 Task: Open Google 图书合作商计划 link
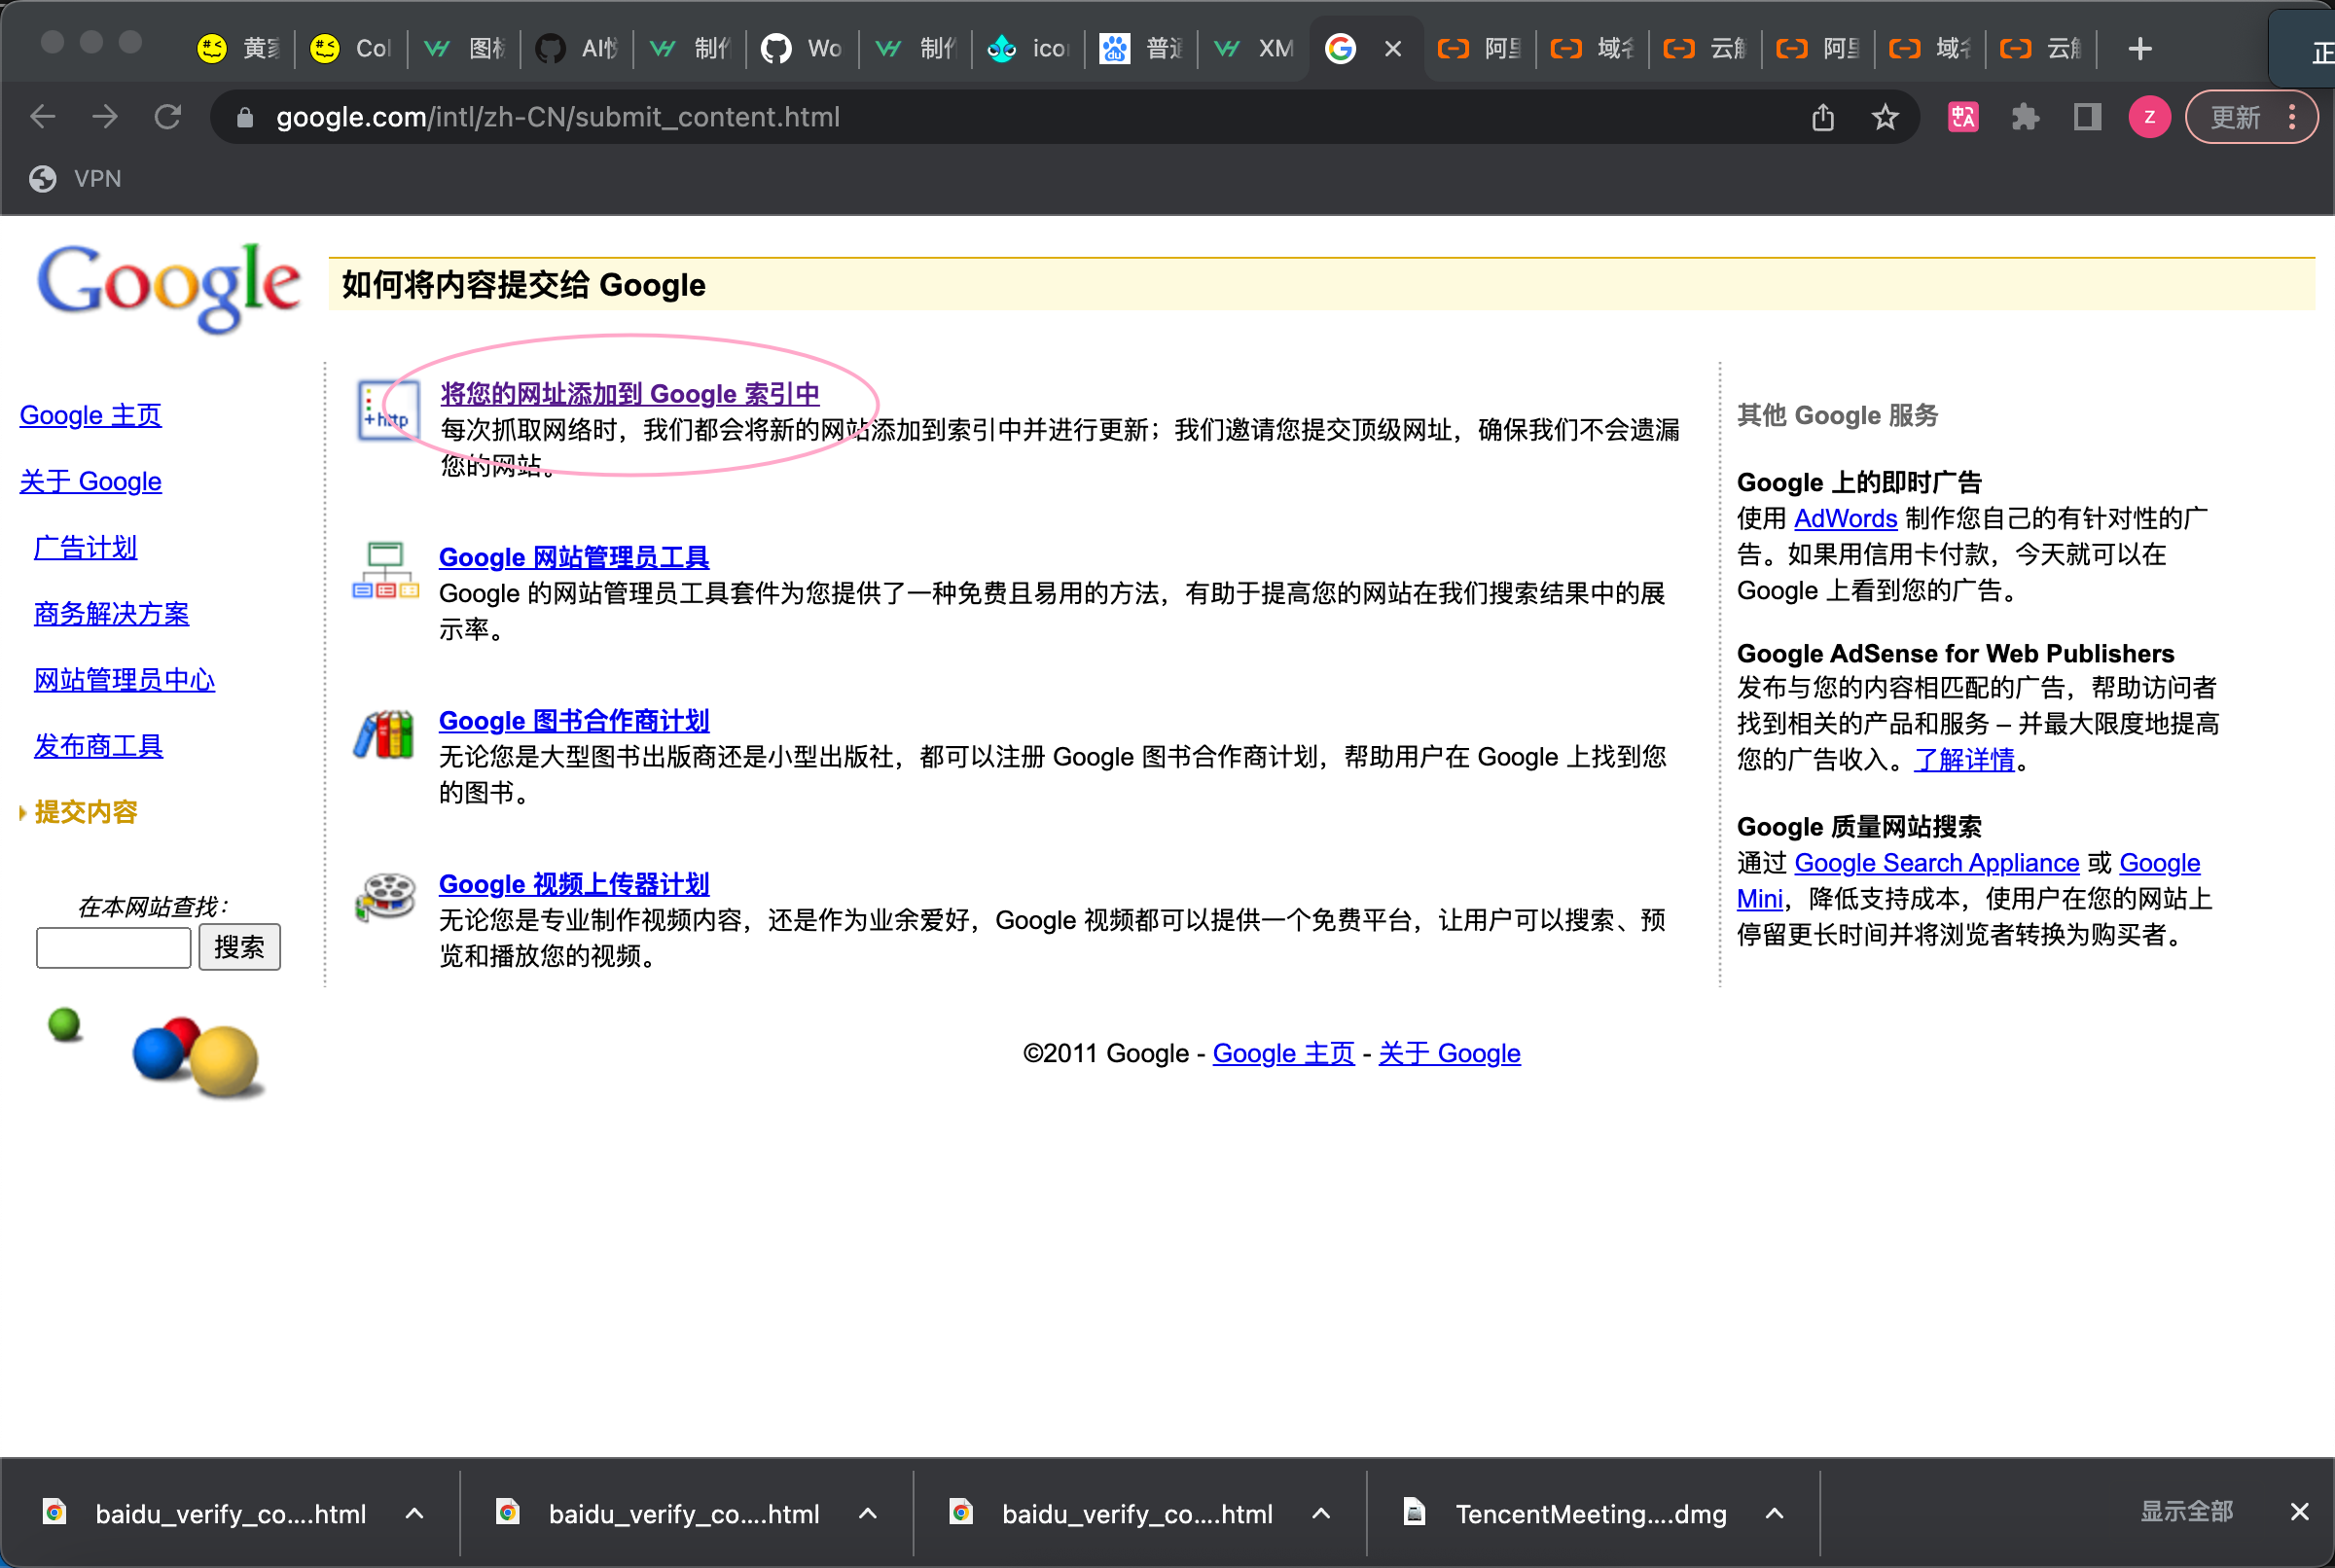pos(574,721)
